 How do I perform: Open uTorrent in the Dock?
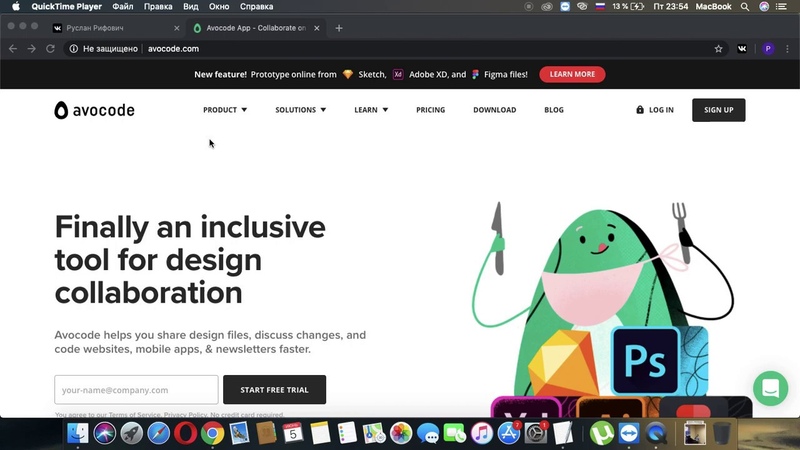click(602, 433)
